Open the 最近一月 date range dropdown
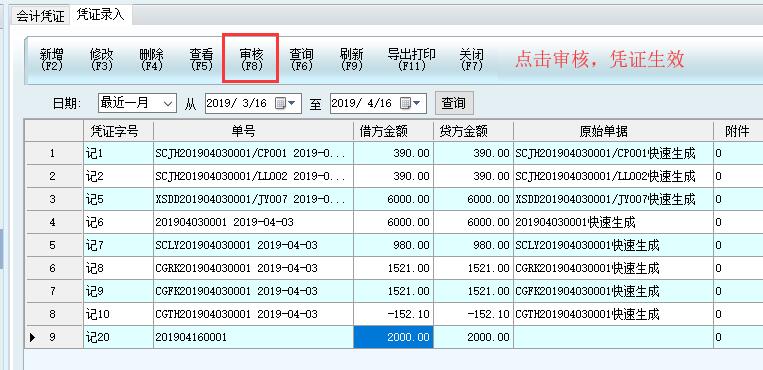This screenshot has height=370, width=763. point(137,103)
